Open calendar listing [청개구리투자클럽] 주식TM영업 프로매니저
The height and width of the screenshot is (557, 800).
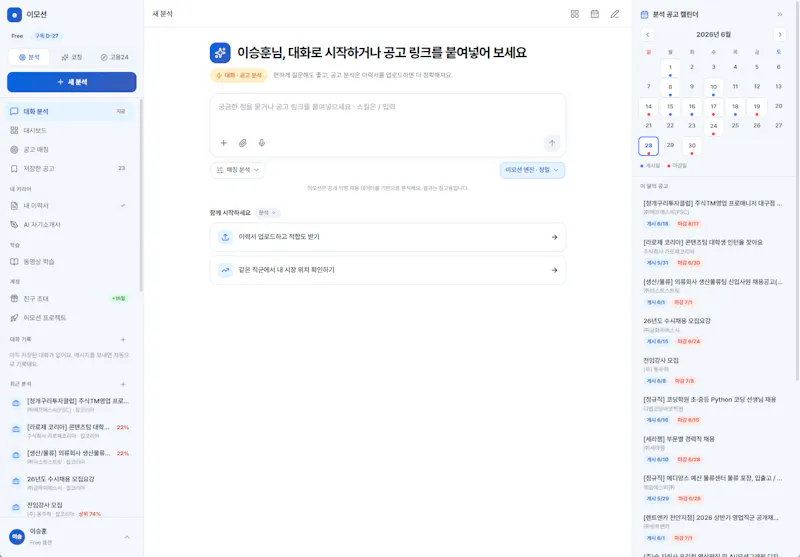tap(713, 213)
